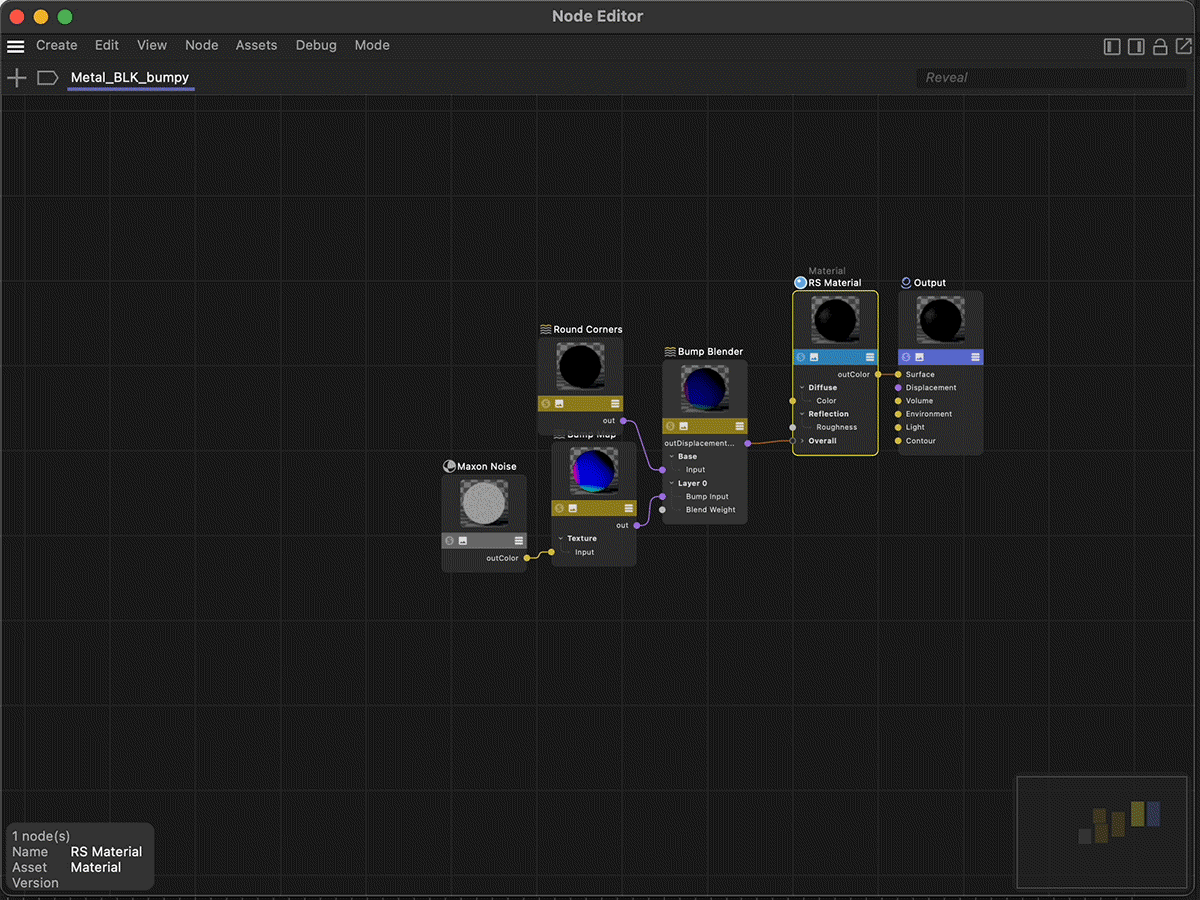Click the Maxon Noise preview thumbnail
The width and height of the screenshot is (1200, 900).
pos(484,503)
